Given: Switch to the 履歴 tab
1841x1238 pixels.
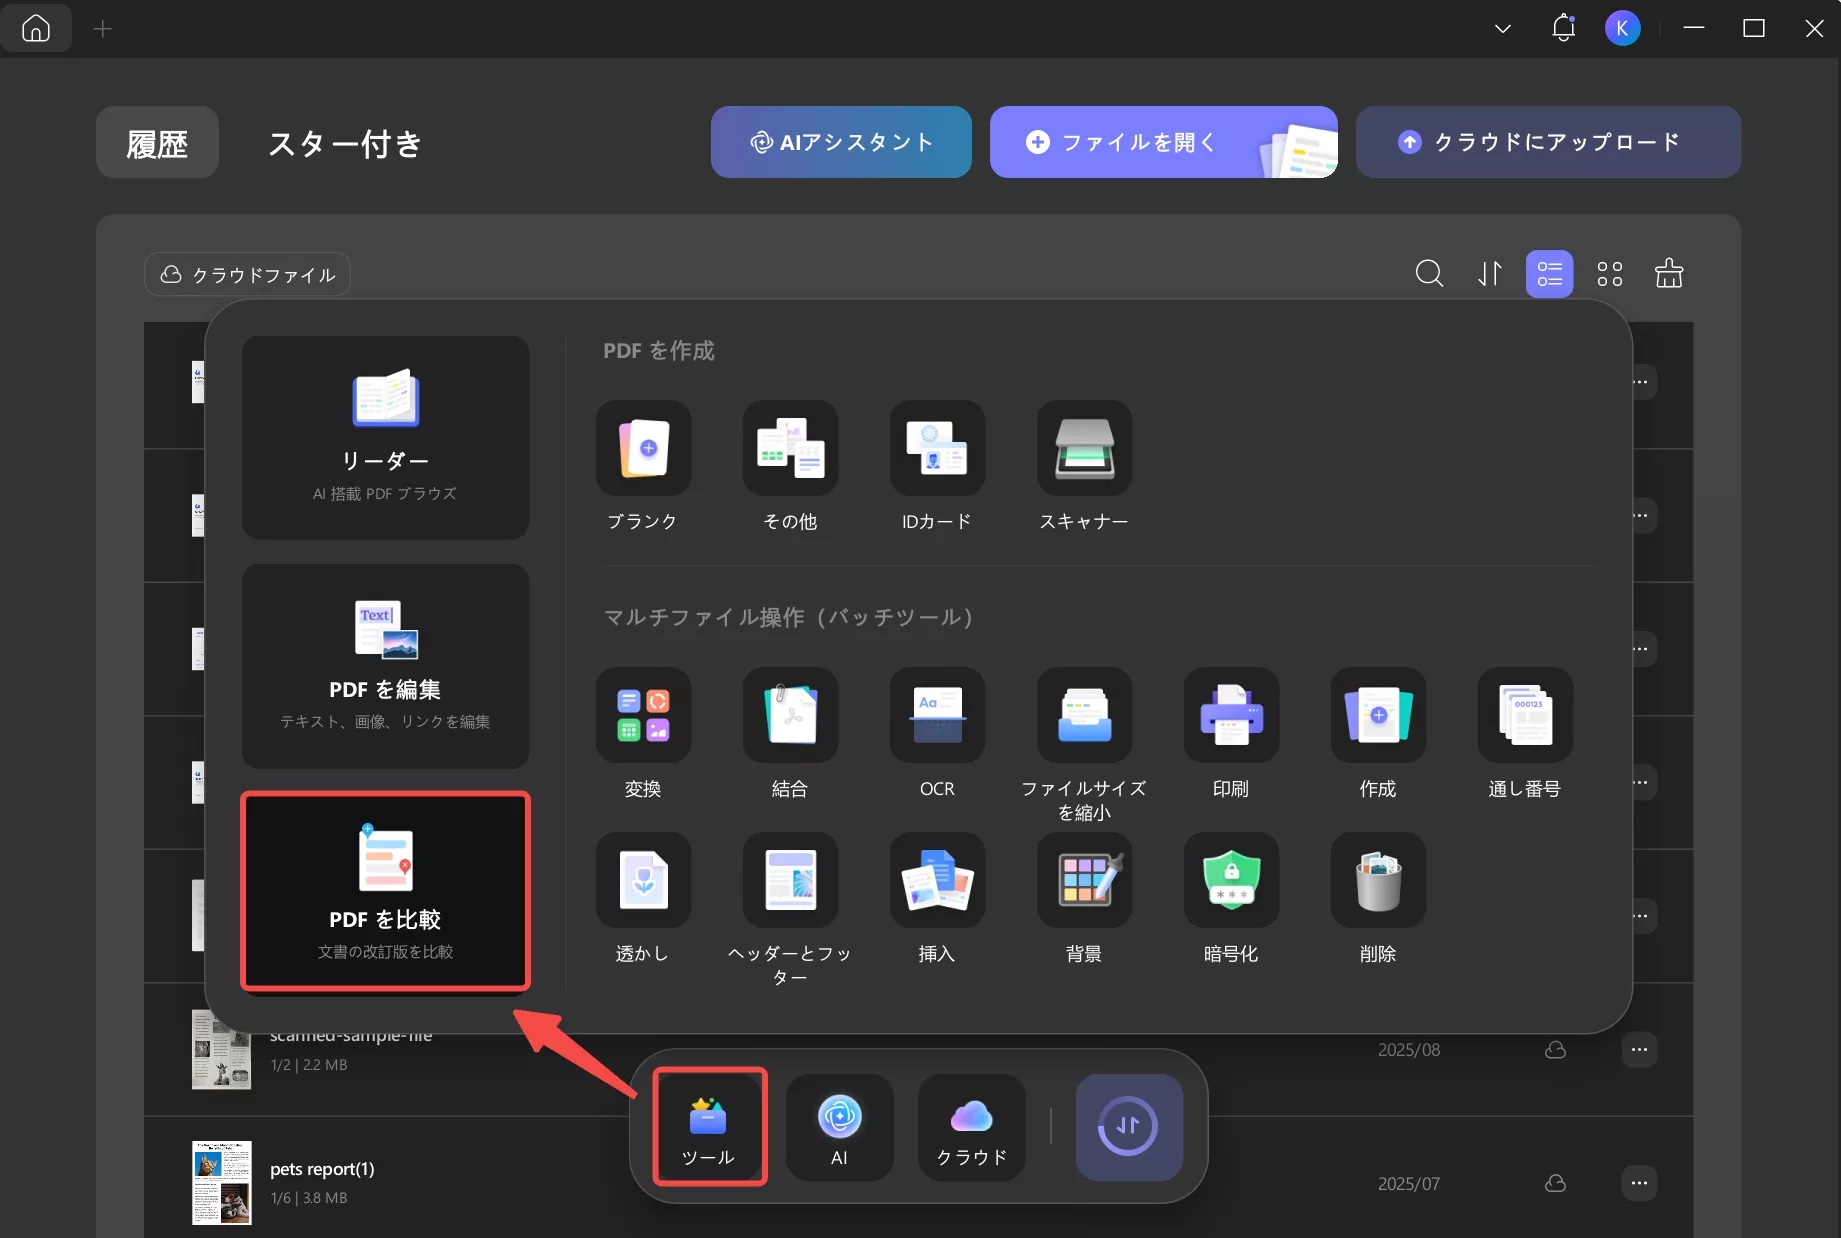Looking at the screenshot, I should (x=157, y=143).
